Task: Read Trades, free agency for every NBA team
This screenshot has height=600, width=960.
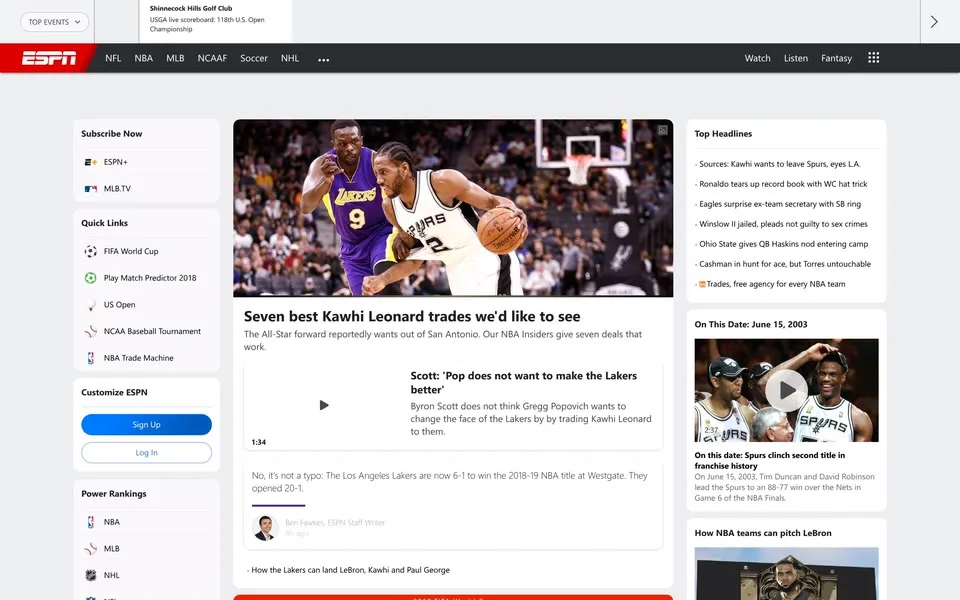Action: coord(776,284)
